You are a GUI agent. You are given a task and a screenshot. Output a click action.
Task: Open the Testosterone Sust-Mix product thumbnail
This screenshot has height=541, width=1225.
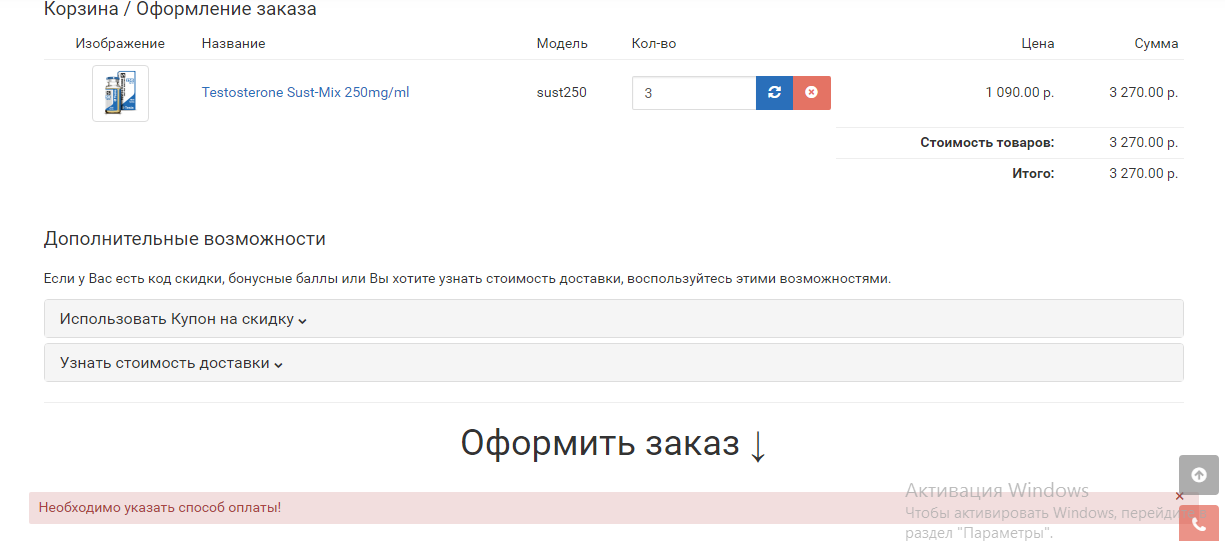click(120, 93)
